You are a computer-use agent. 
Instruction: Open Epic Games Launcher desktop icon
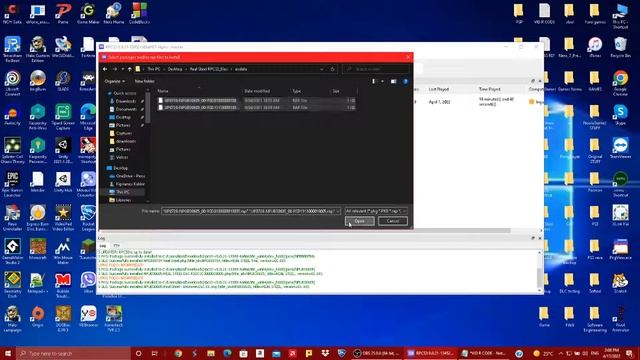tap(12, 184)
